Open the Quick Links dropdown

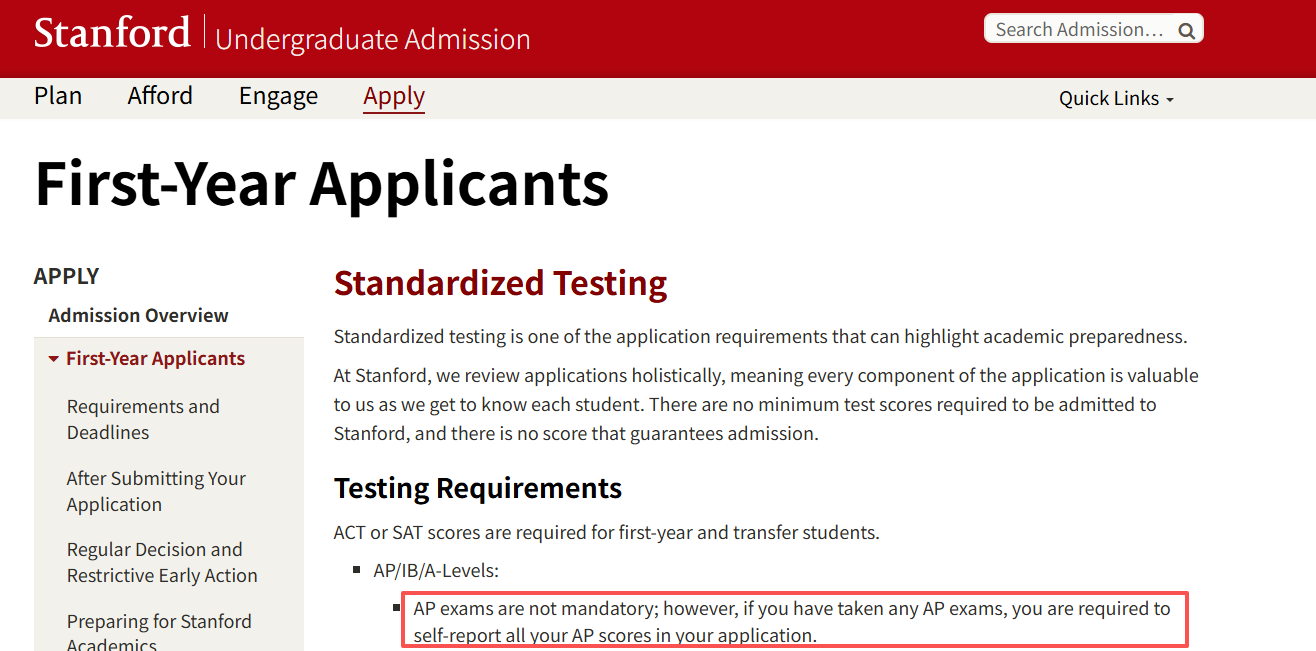pos(1116,98)
